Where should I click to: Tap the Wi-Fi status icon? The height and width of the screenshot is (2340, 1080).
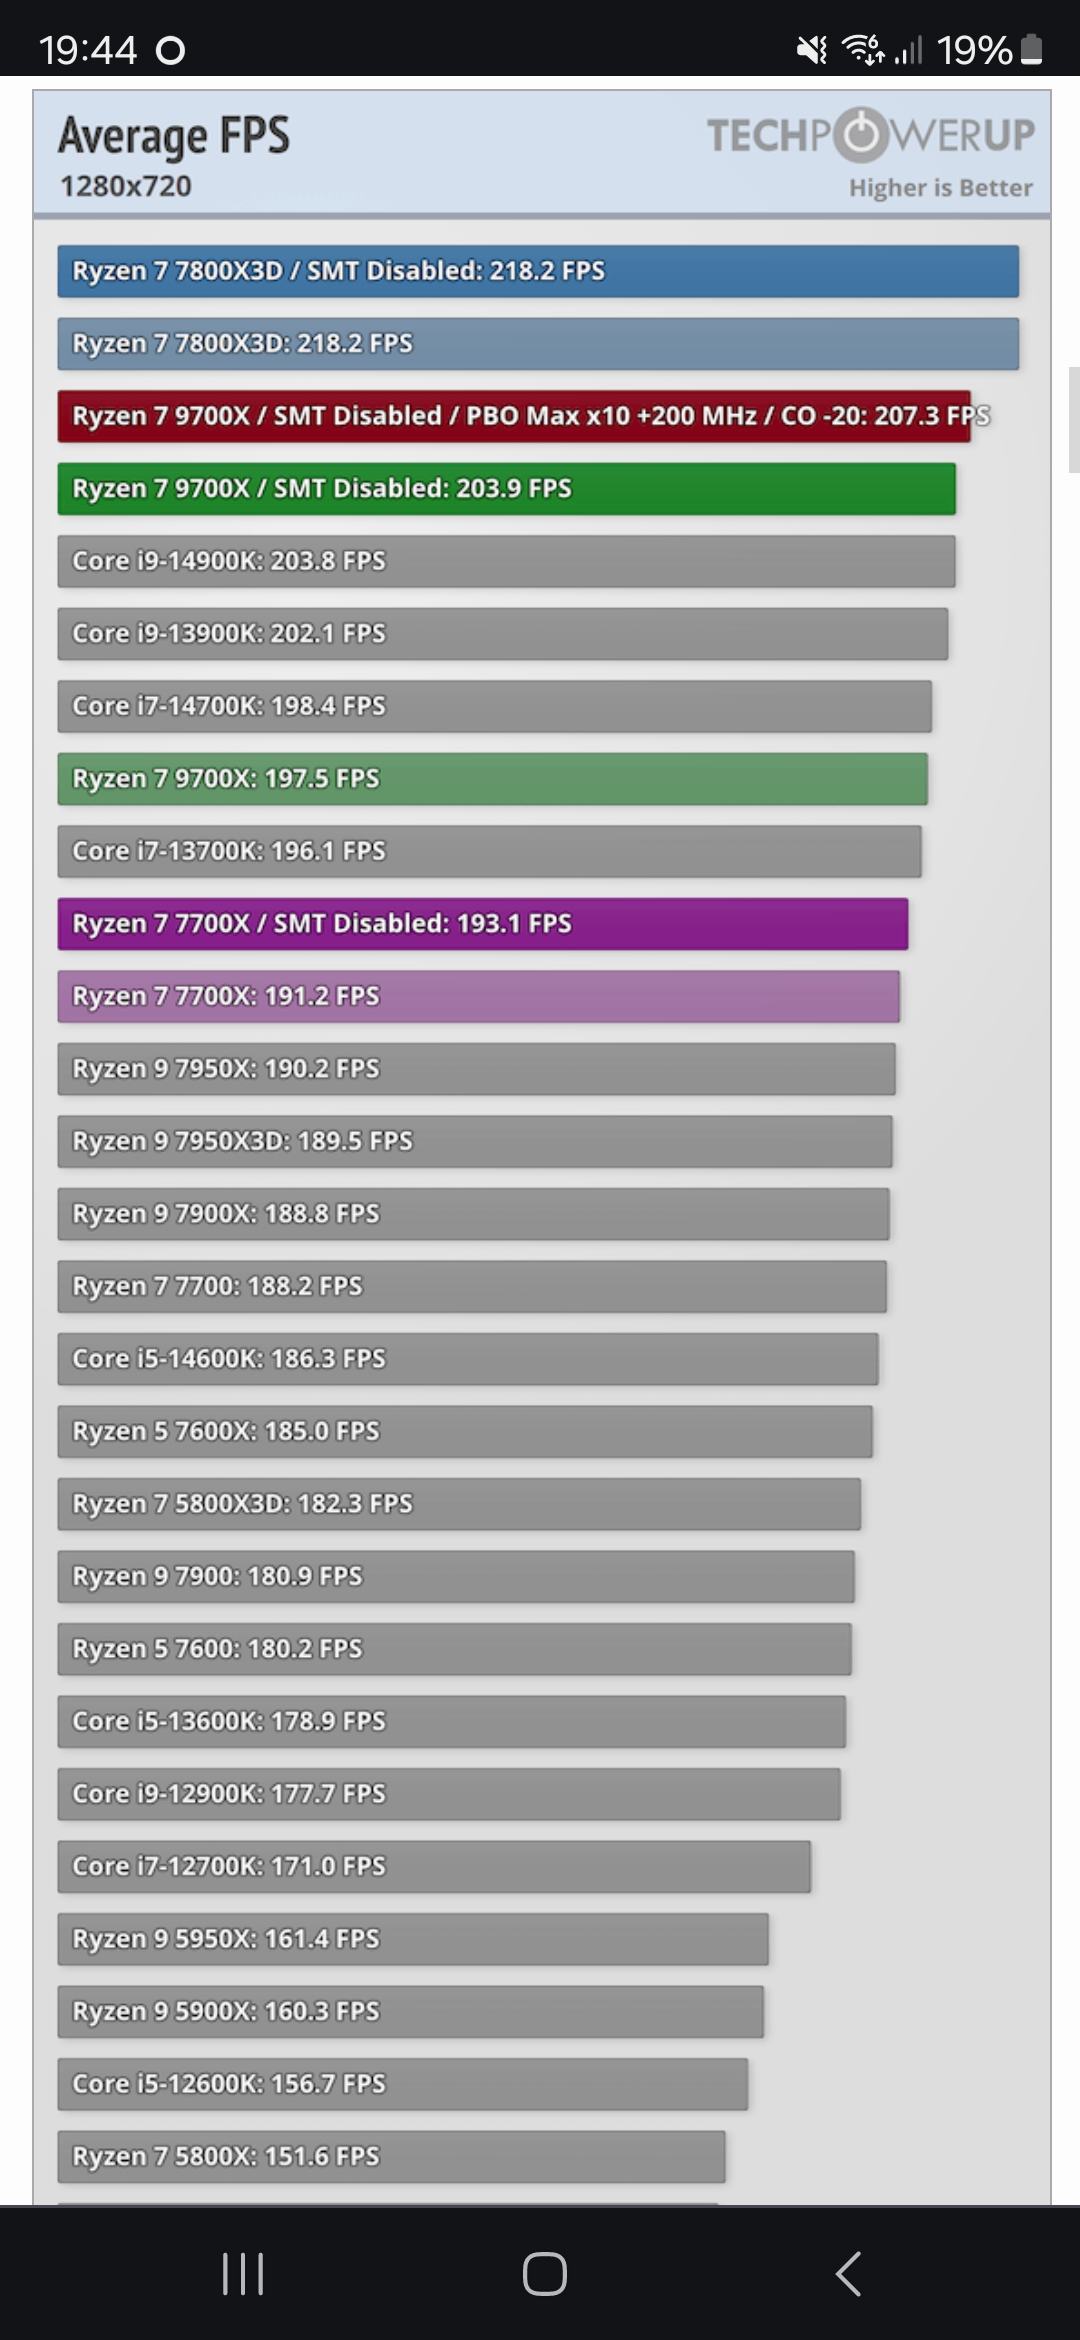[x=864, y=49]
